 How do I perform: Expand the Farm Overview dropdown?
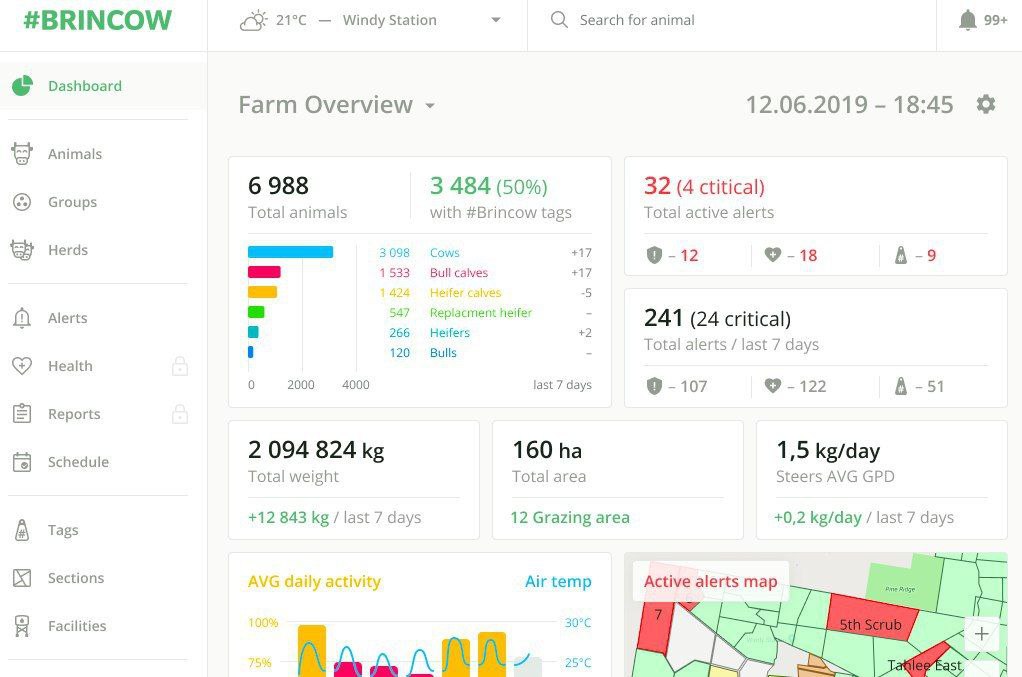tap(430, 106)
